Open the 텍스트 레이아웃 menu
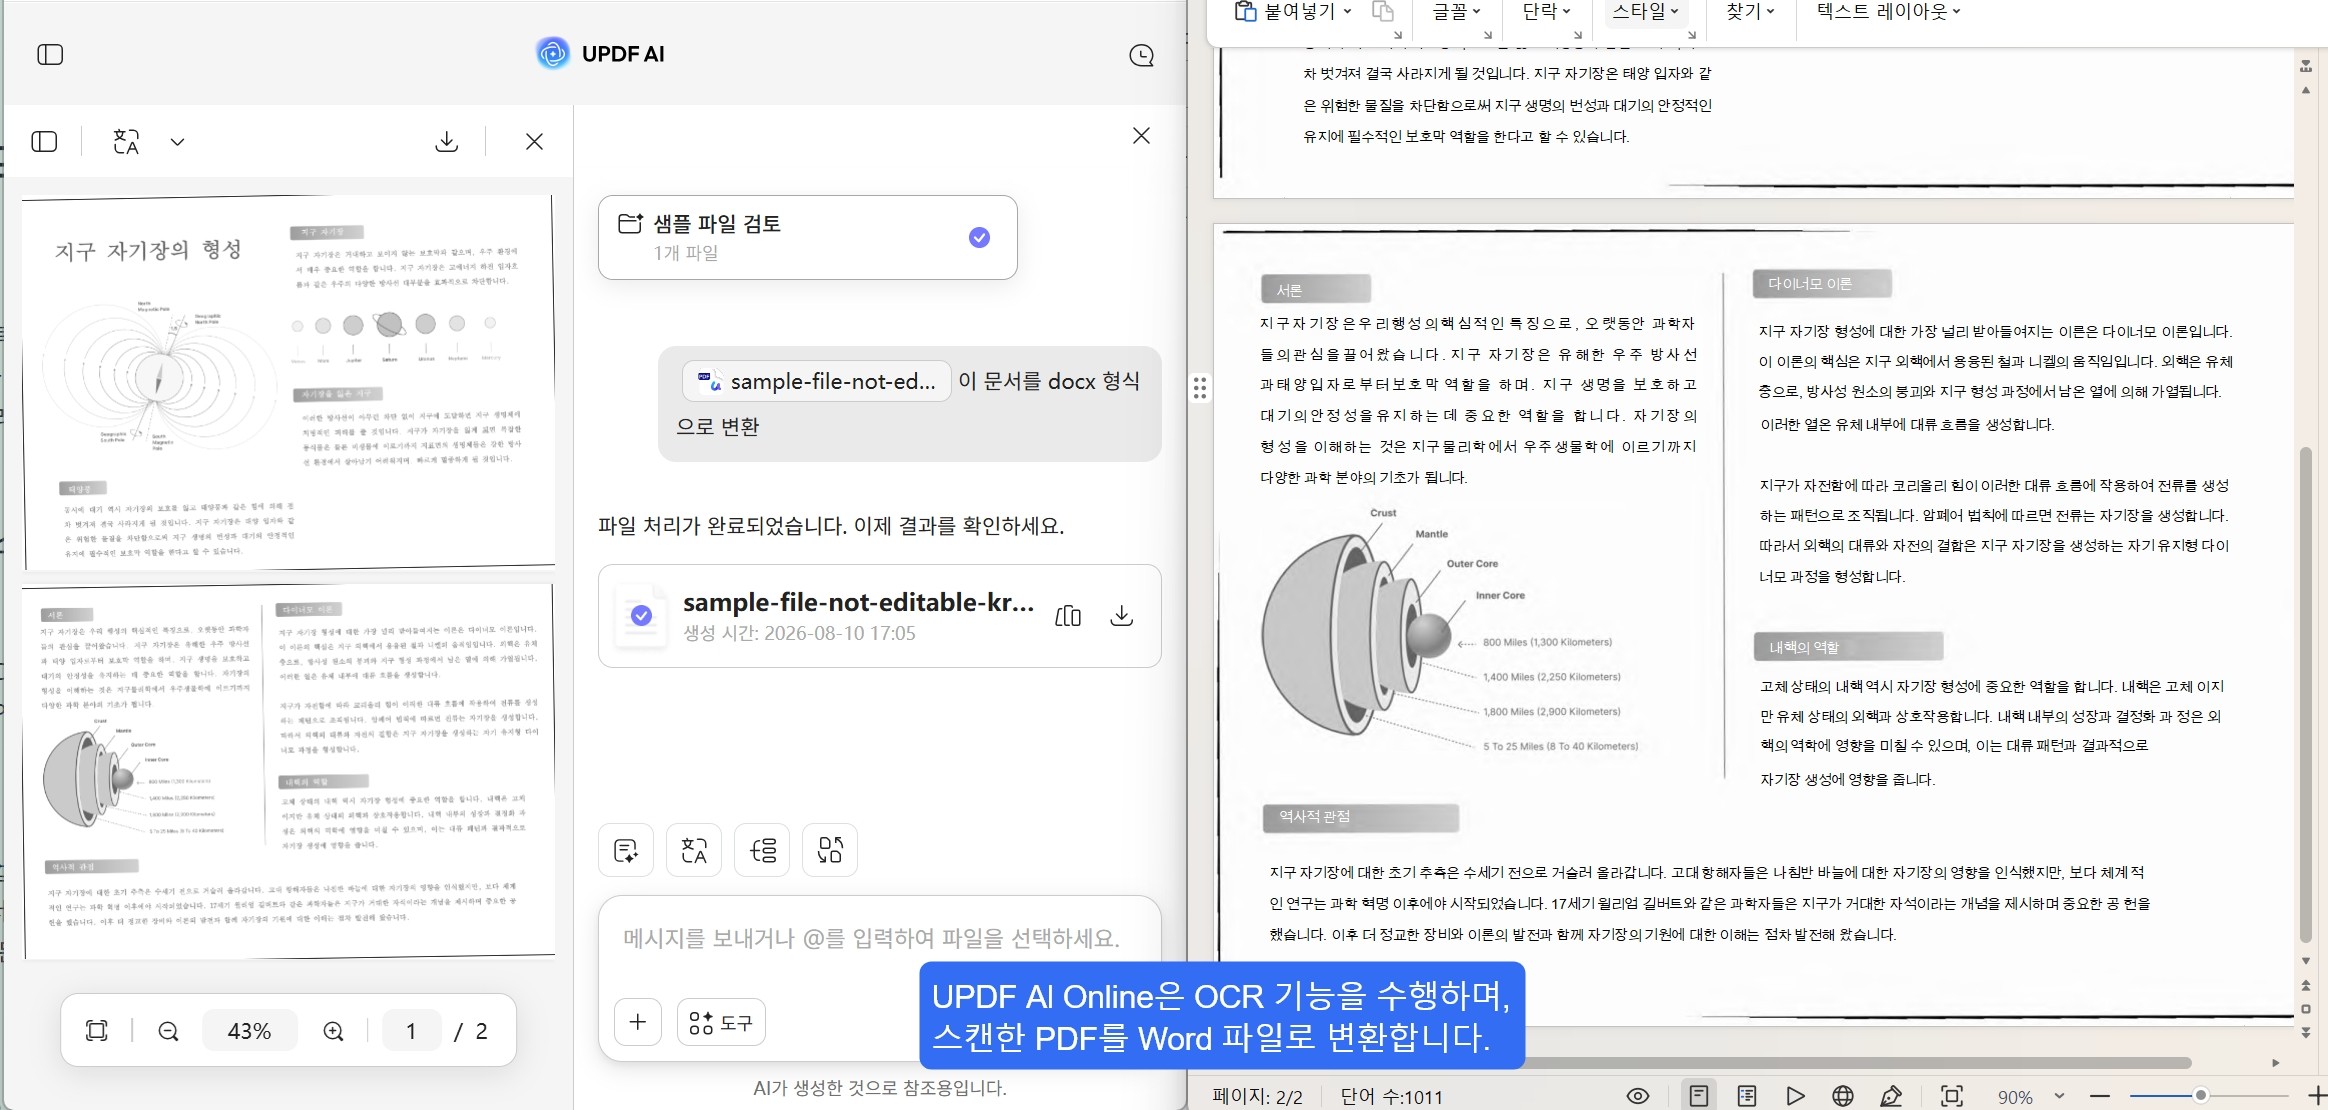Image resolution: width=2328 pixels, height=1110 pixels. [1888, 11]
